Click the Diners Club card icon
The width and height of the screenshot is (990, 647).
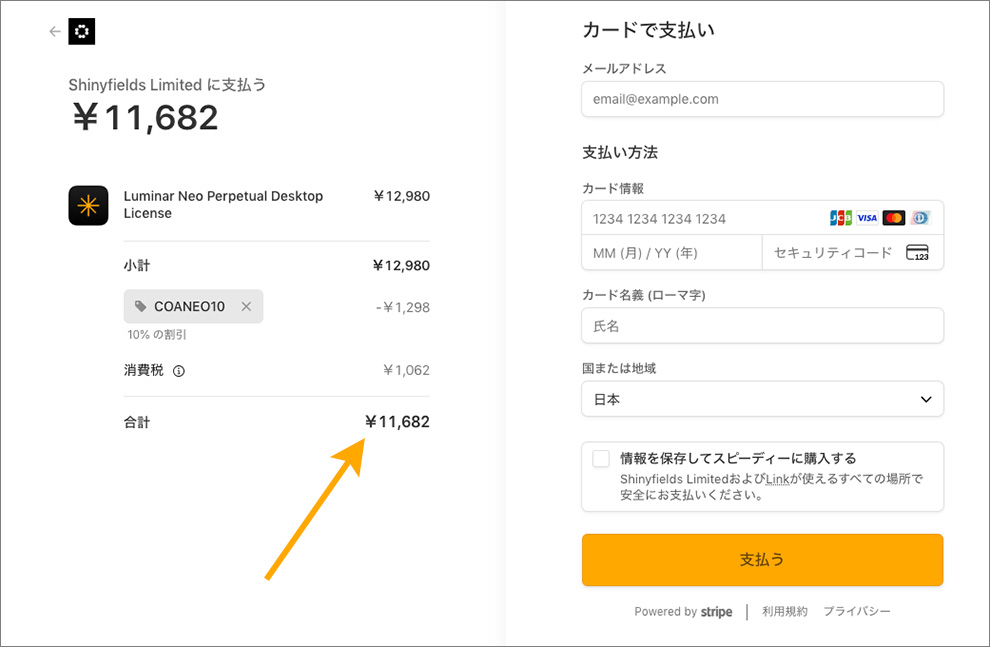click(x=920, y=218)
